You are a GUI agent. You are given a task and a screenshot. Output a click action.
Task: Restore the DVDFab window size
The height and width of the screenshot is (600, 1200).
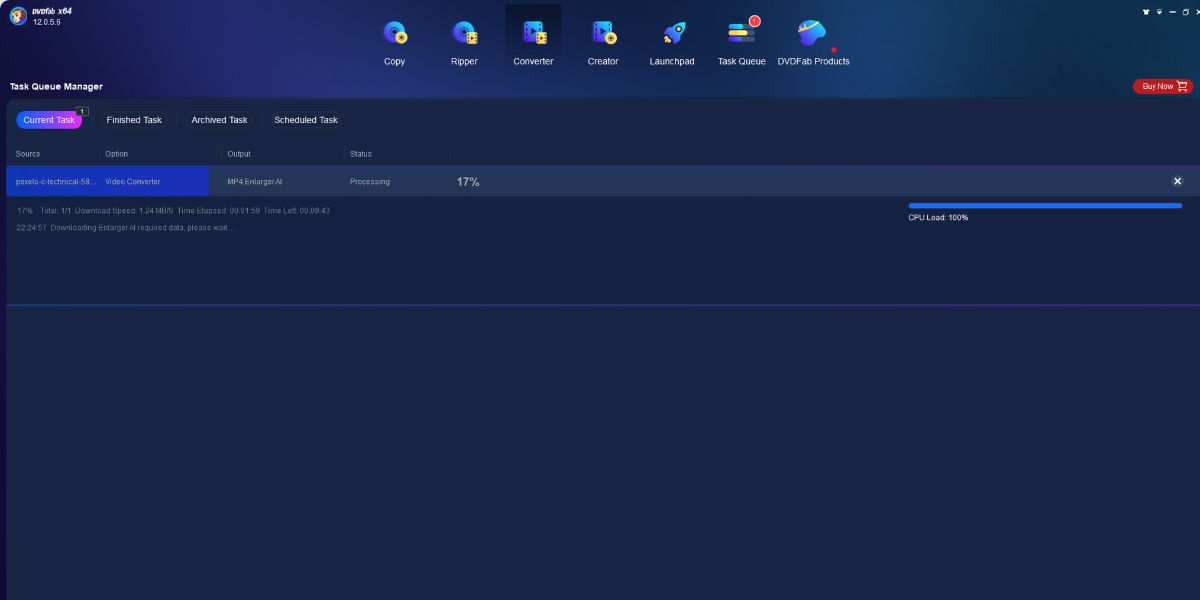pyautogui.click(x=1186, y=12)
